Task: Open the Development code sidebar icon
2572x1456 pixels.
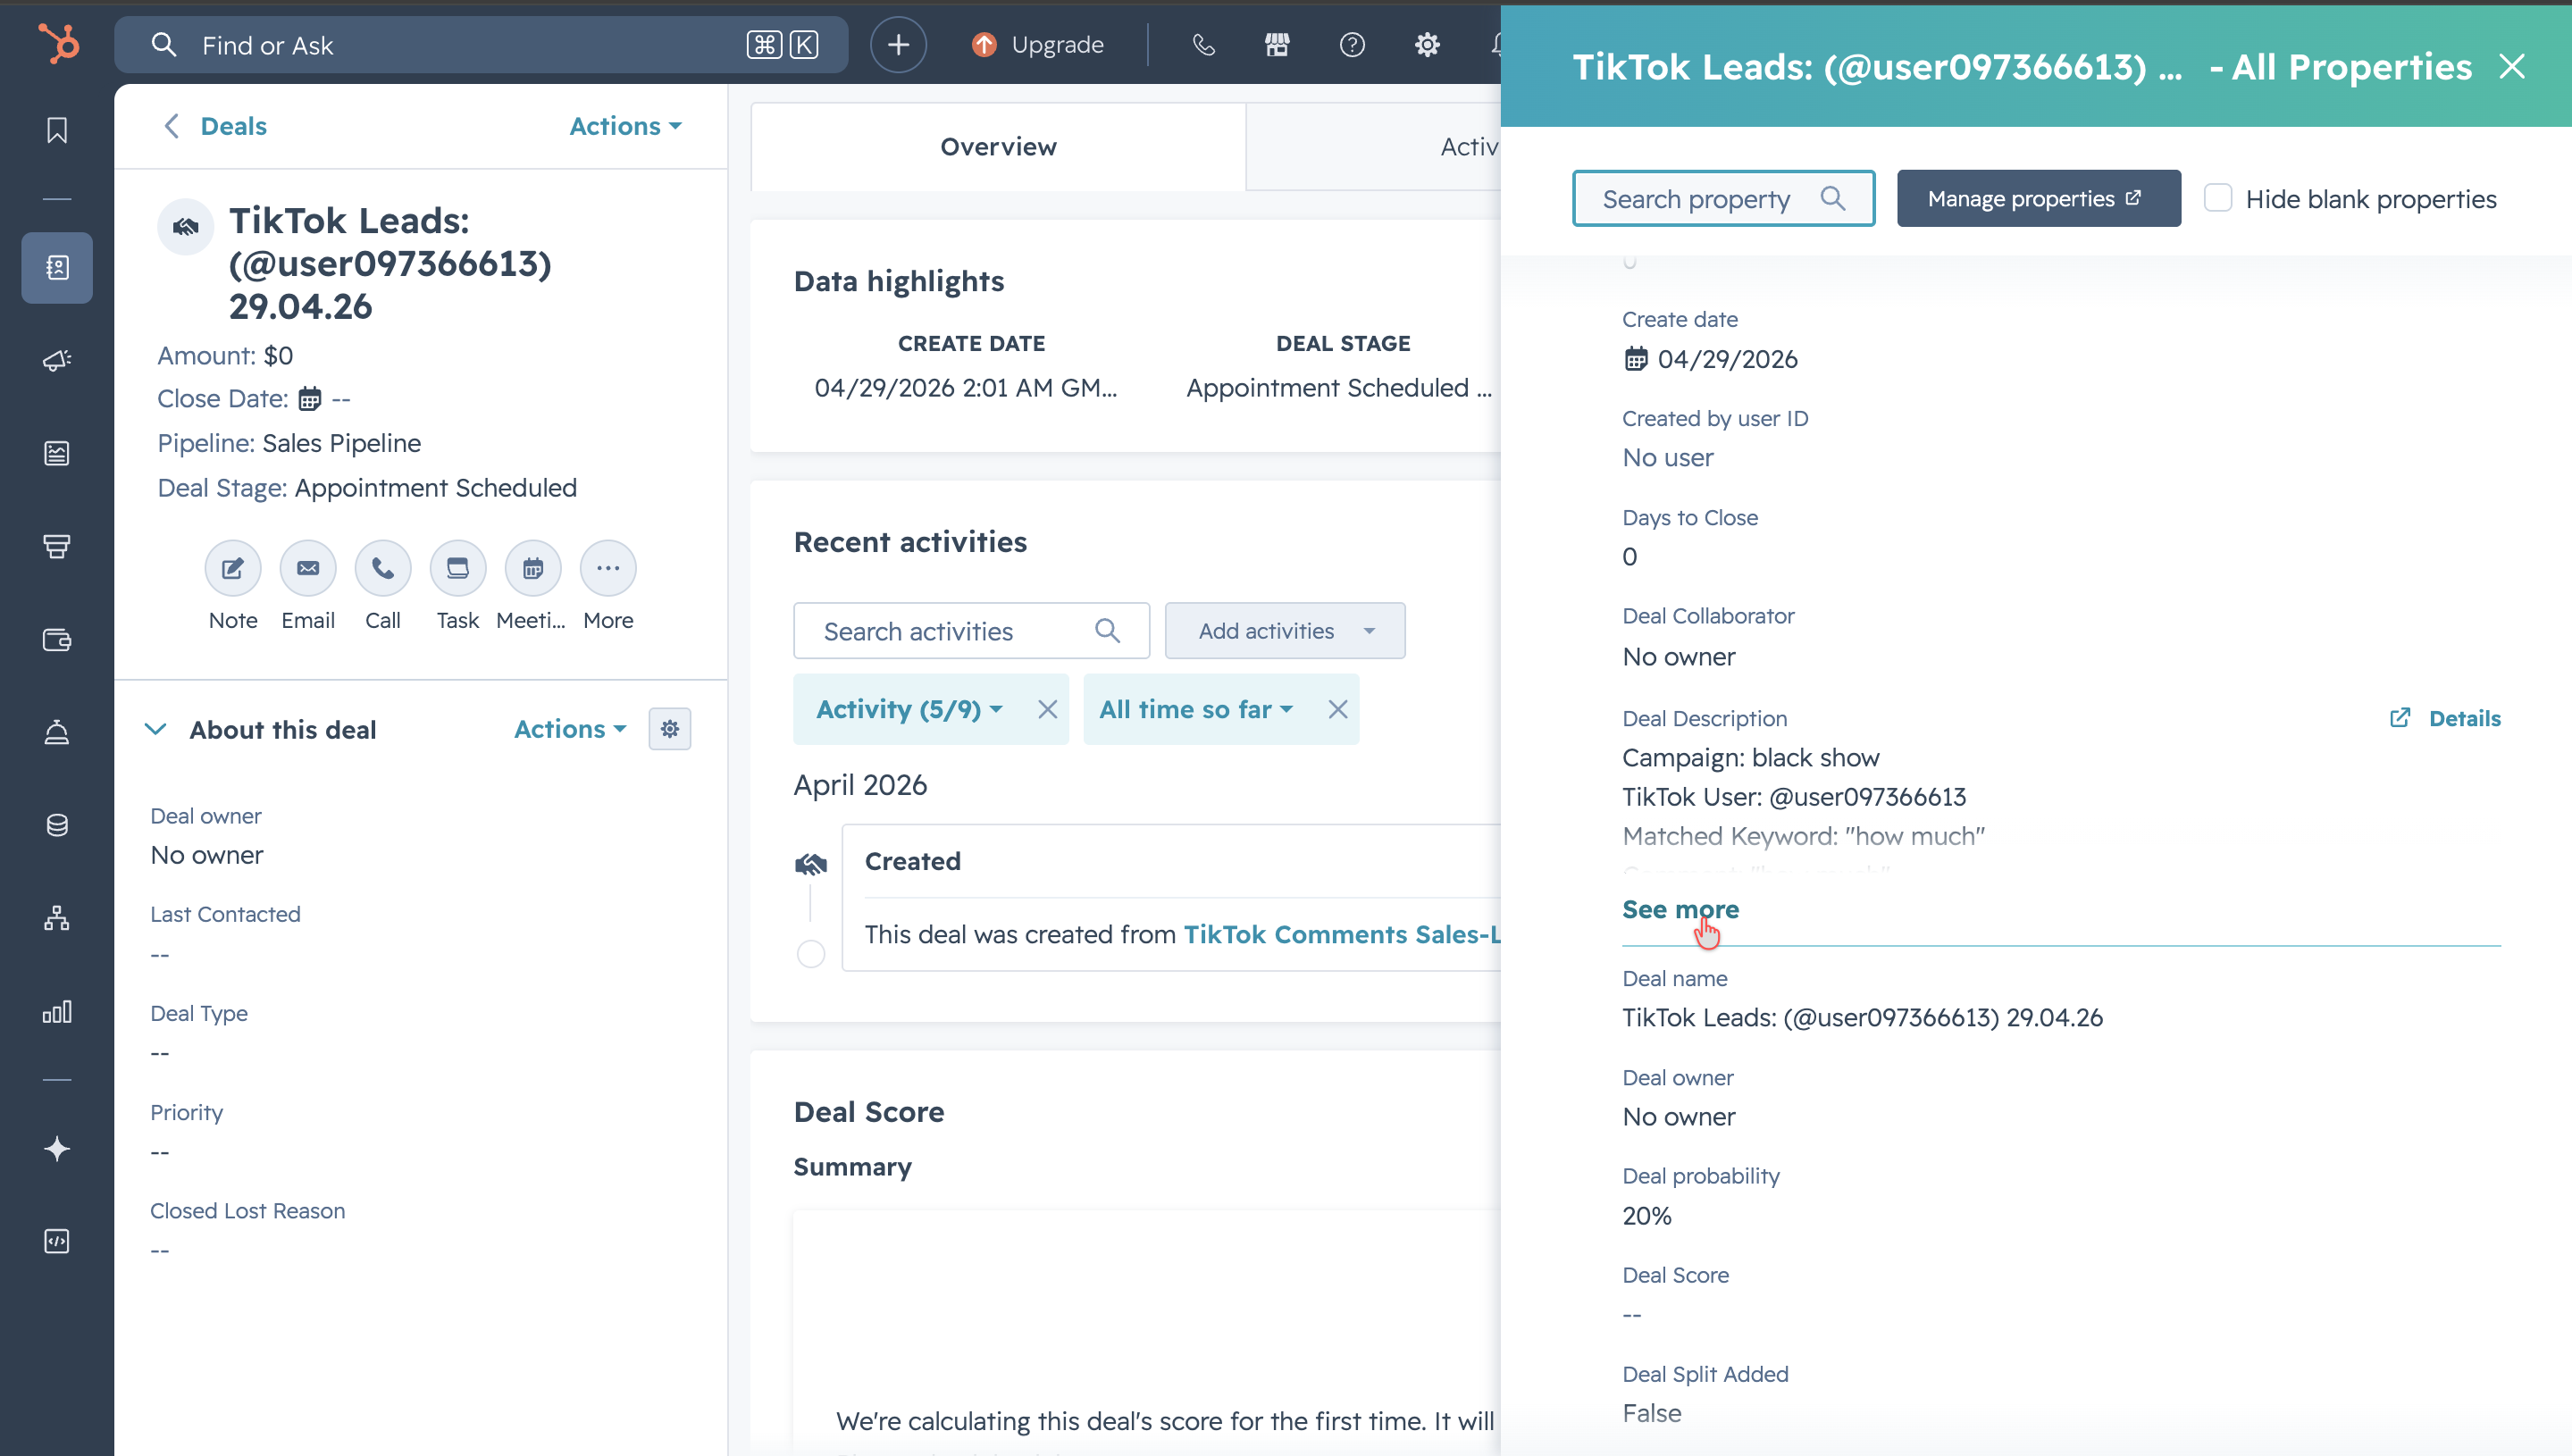Action: 57,1241
